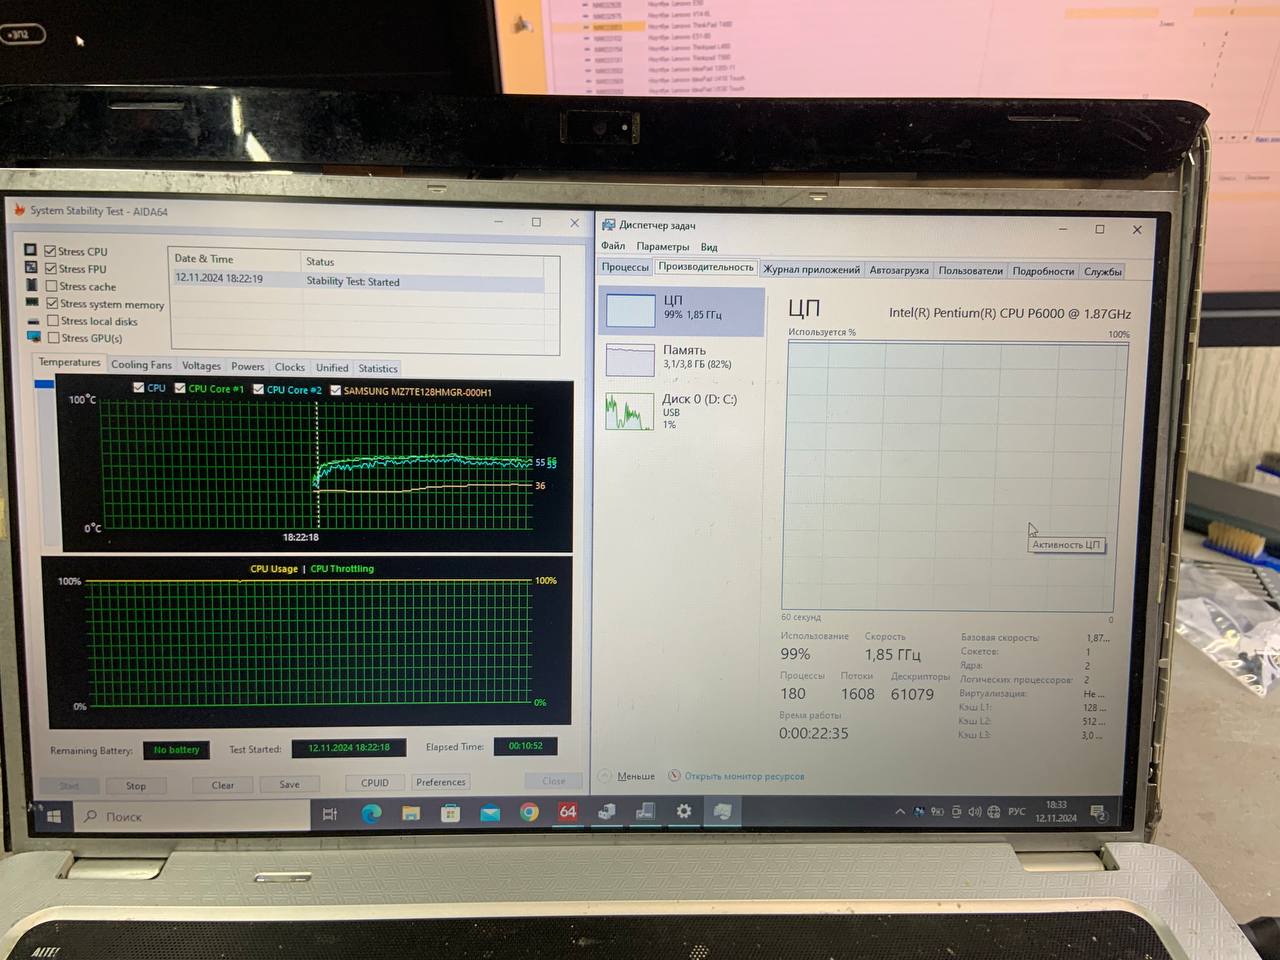Open the Statistics tab
Image resolution: width=1280 pixels, height=960 pixels.
[x=377, y=368]
